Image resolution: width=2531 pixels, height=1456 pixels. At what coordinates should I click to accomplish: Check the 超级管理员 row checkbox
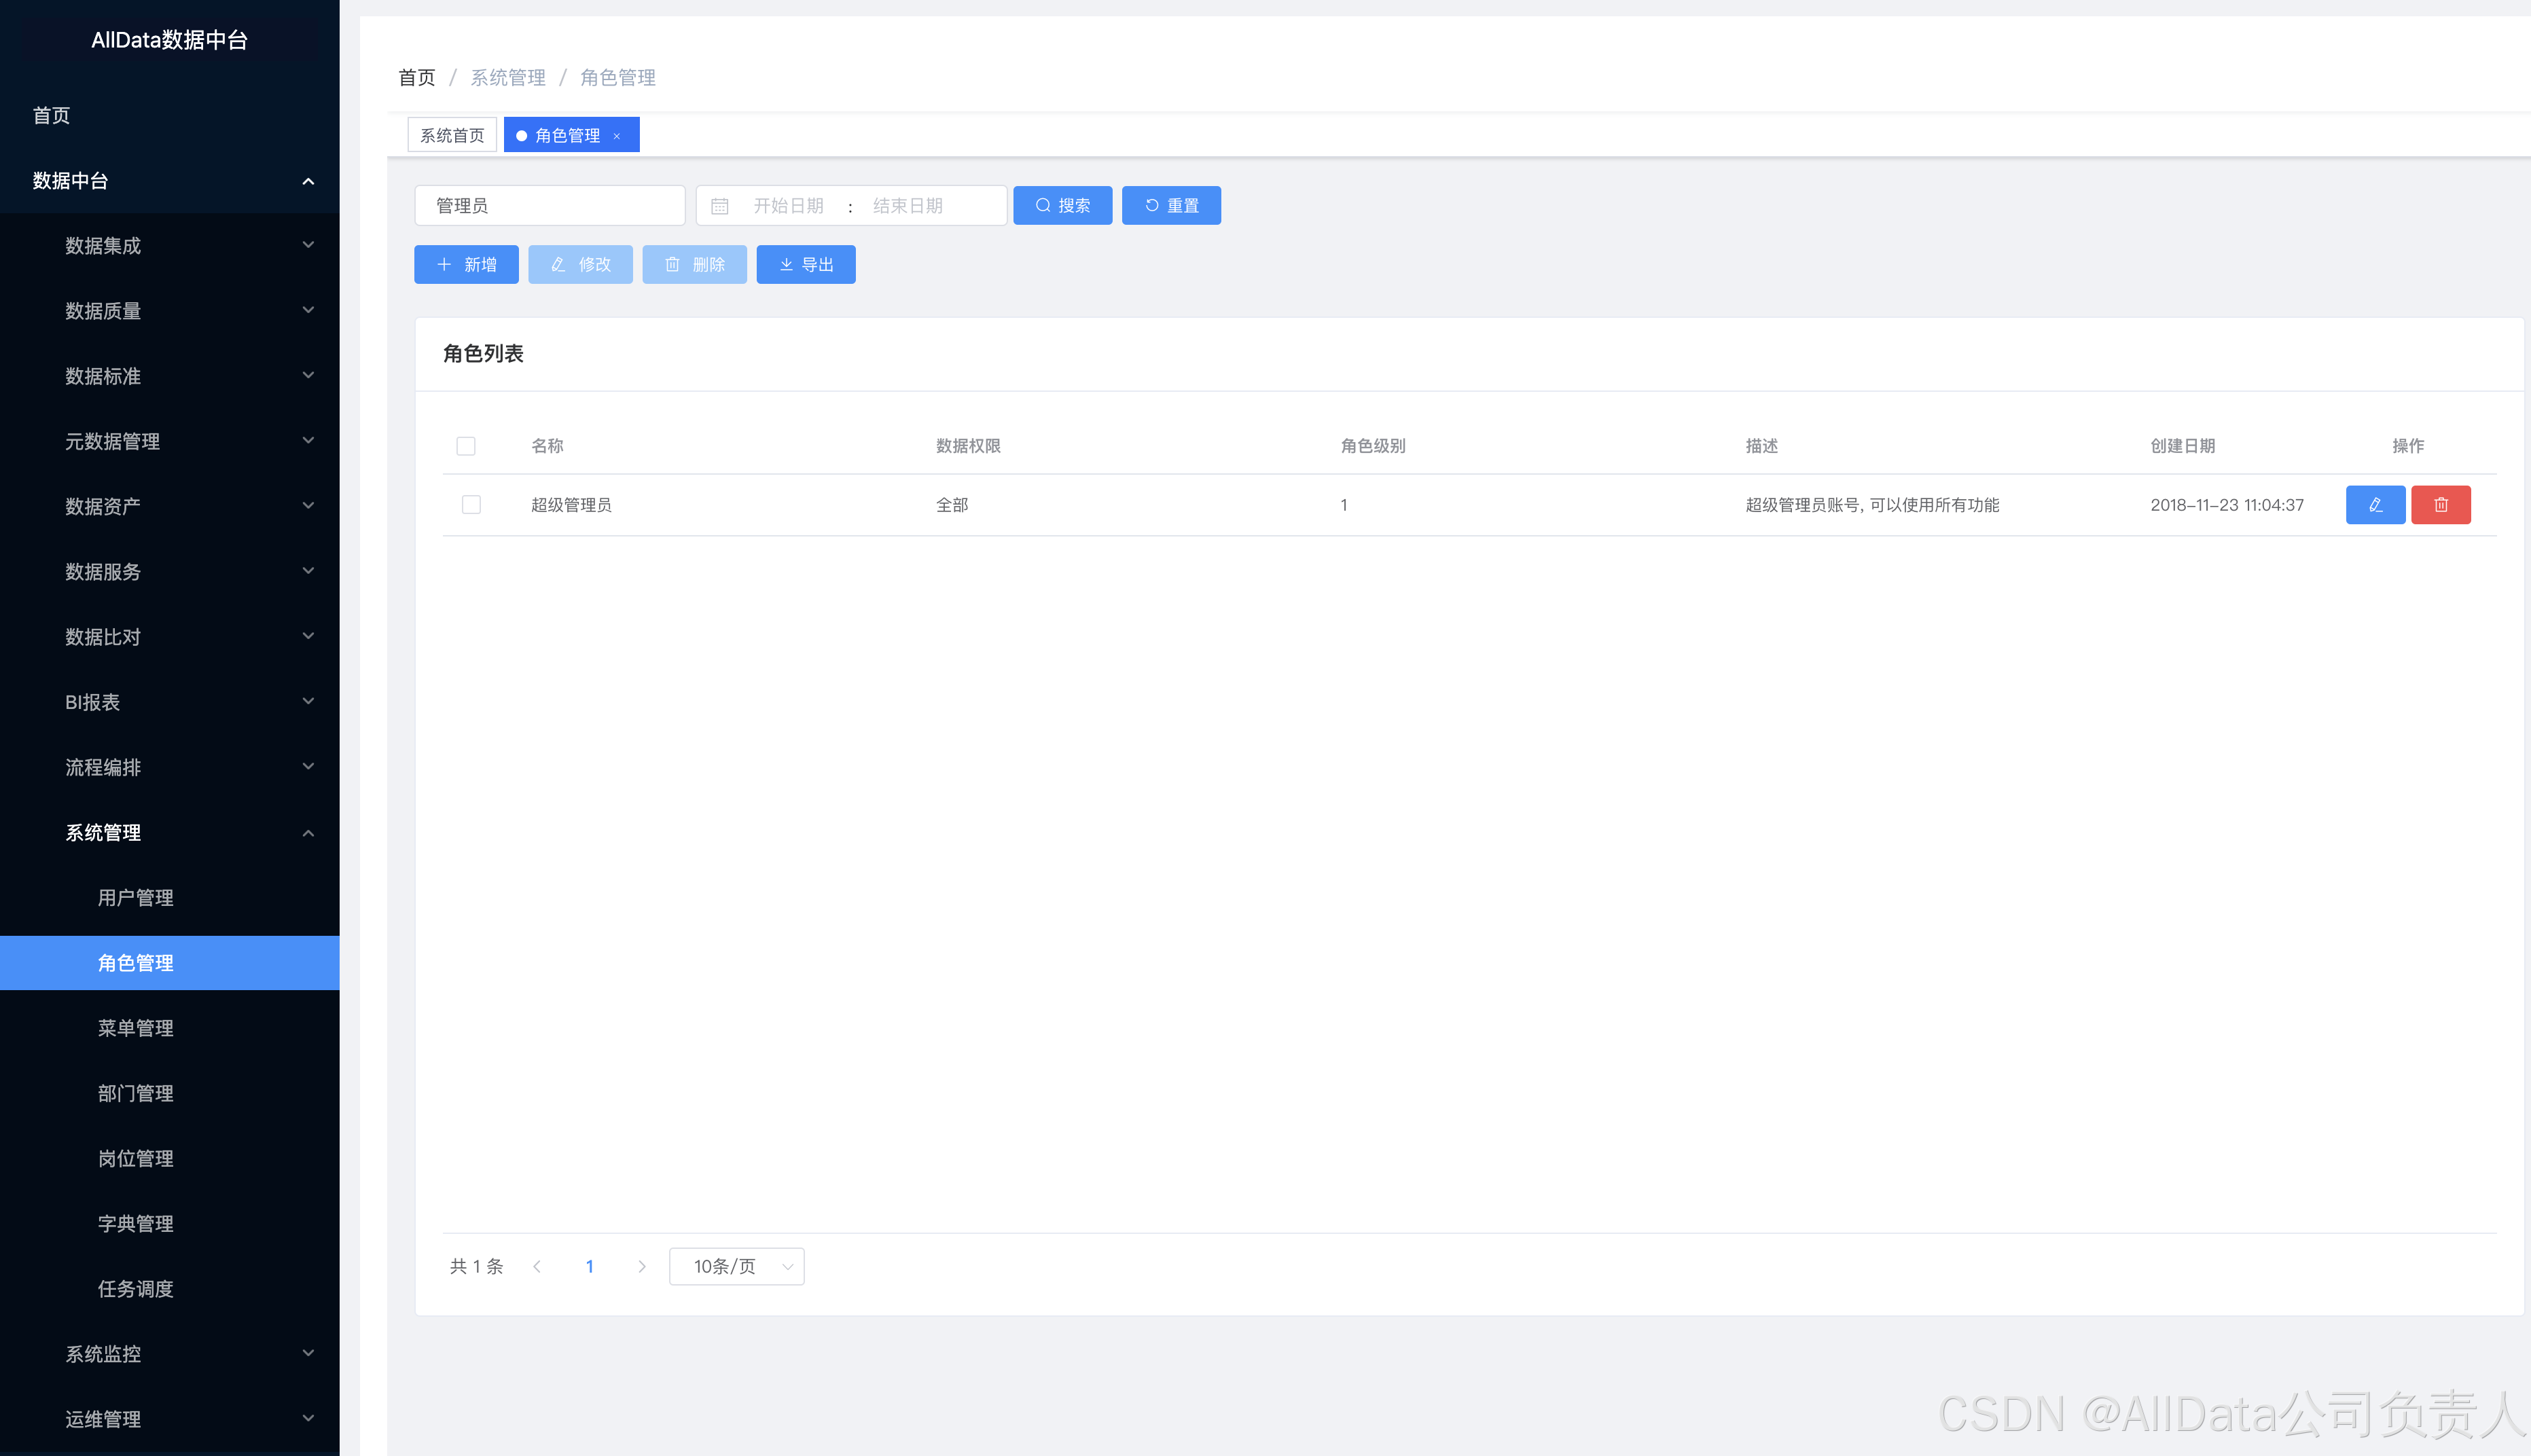click(x=471, y=505)
